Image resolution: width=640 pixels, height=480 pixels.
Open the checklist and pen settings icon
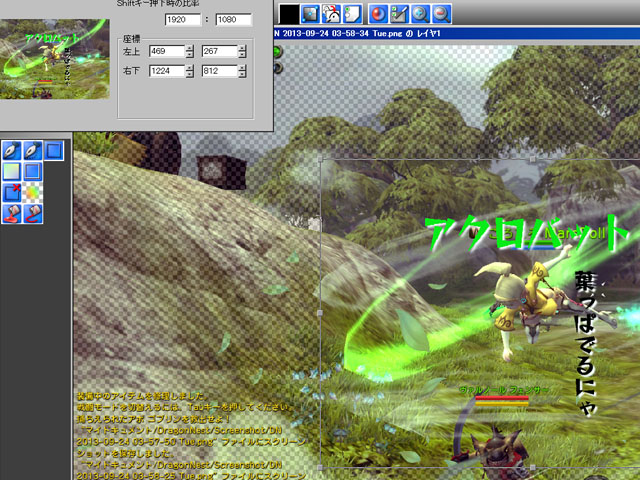point(399,14)
